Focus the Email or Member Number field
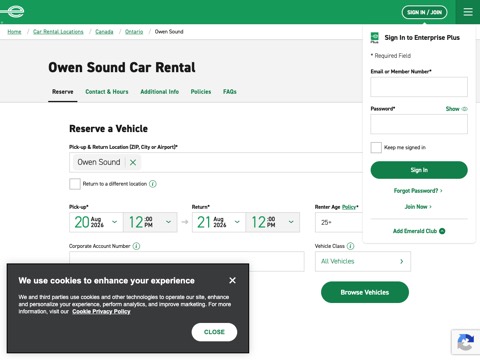 (x=419, y=87)
